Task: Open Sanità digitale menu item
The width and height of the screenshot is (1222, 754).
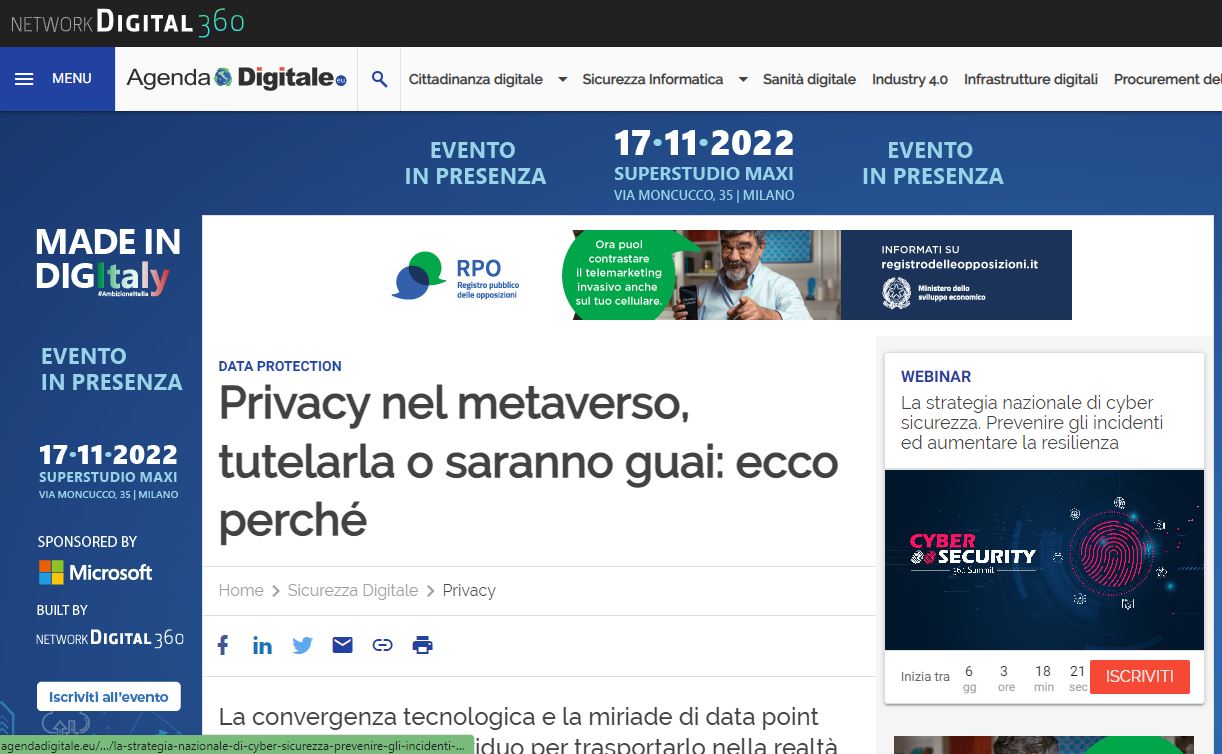Action: click(x=809, y=79)
